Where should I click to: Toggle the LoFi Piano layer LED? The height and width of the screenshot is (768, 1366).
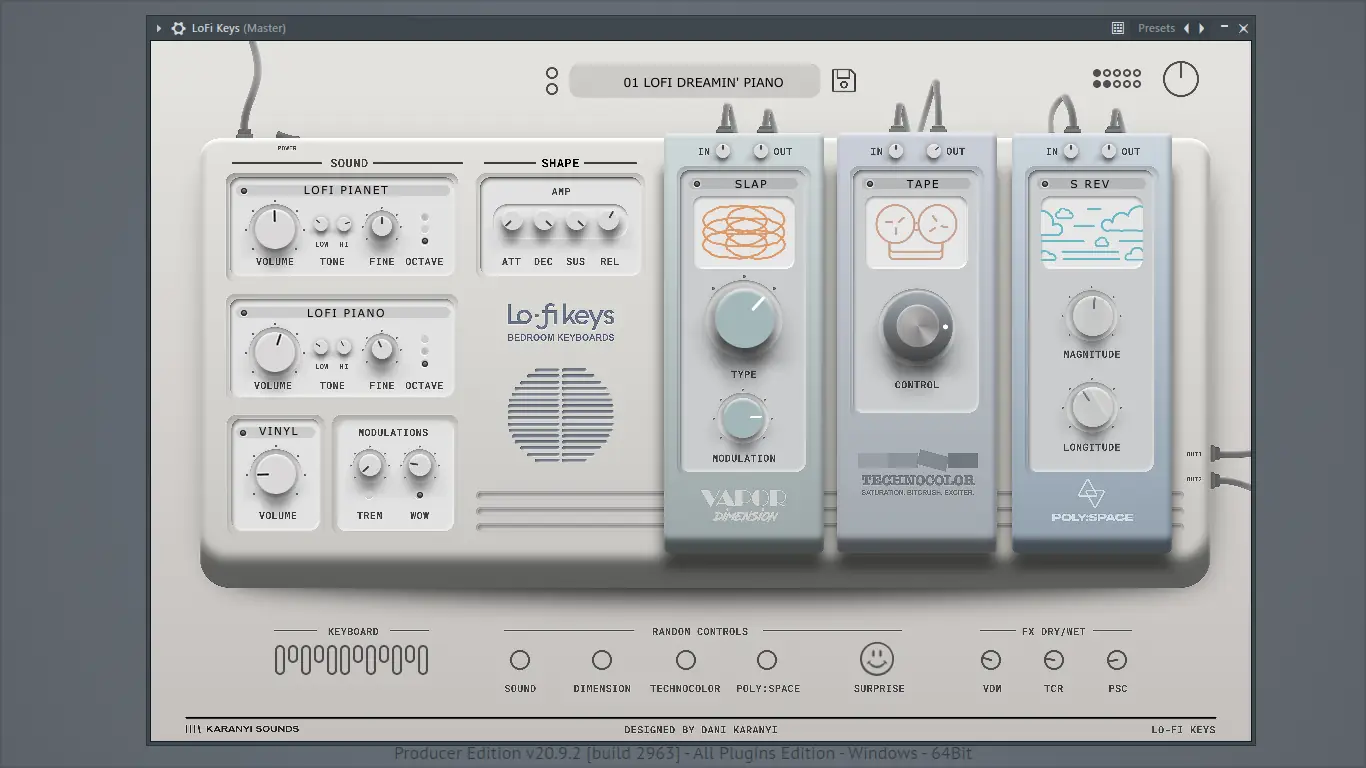pyautogui.click(x=244, y=314)
